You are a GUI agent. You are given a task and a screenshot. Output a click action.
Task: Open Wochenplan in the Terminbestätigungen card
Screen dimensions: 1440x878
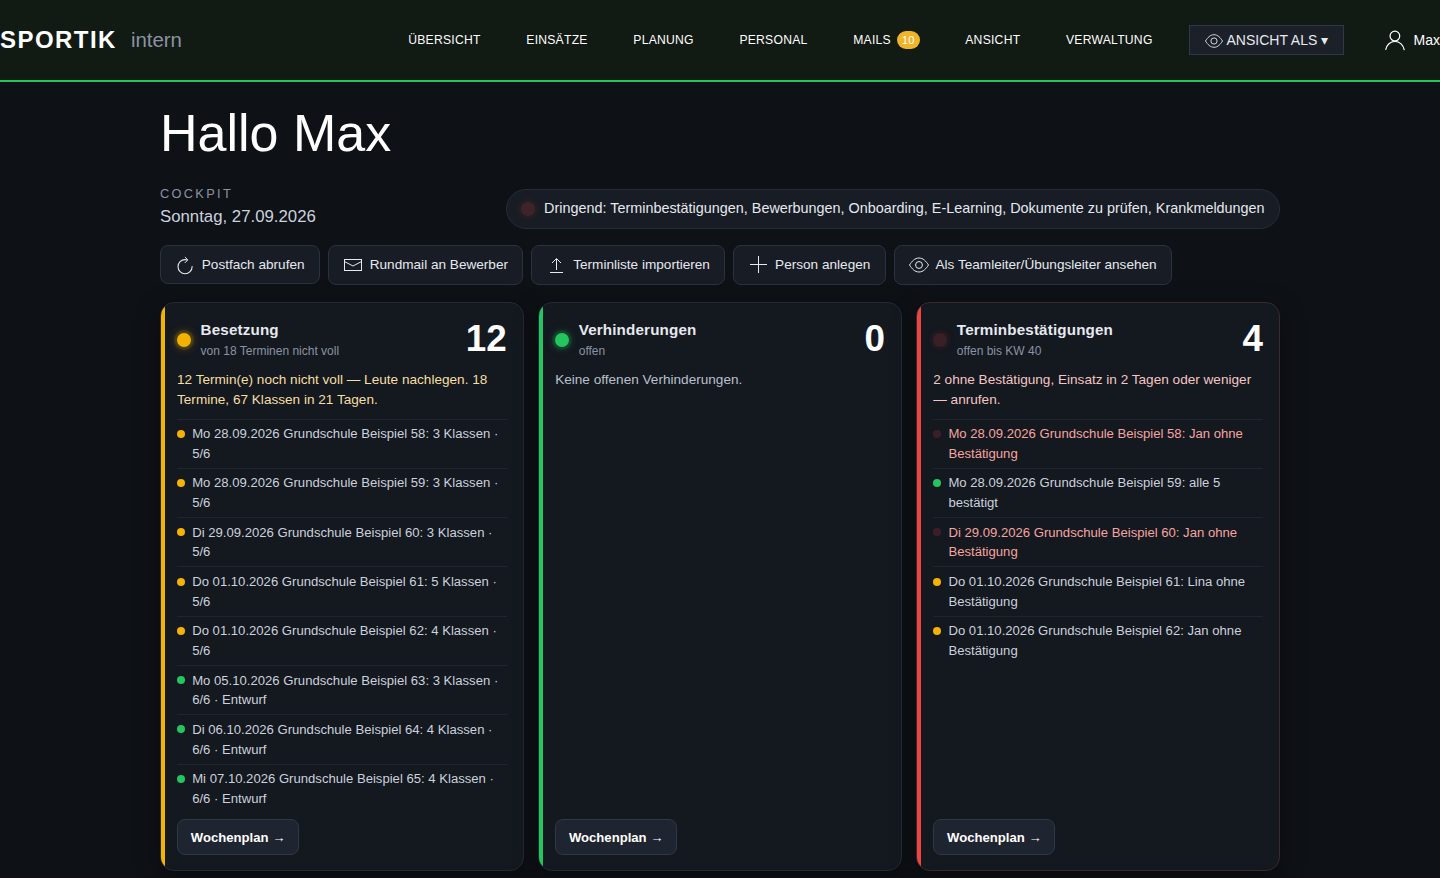[x=994, y=838]
